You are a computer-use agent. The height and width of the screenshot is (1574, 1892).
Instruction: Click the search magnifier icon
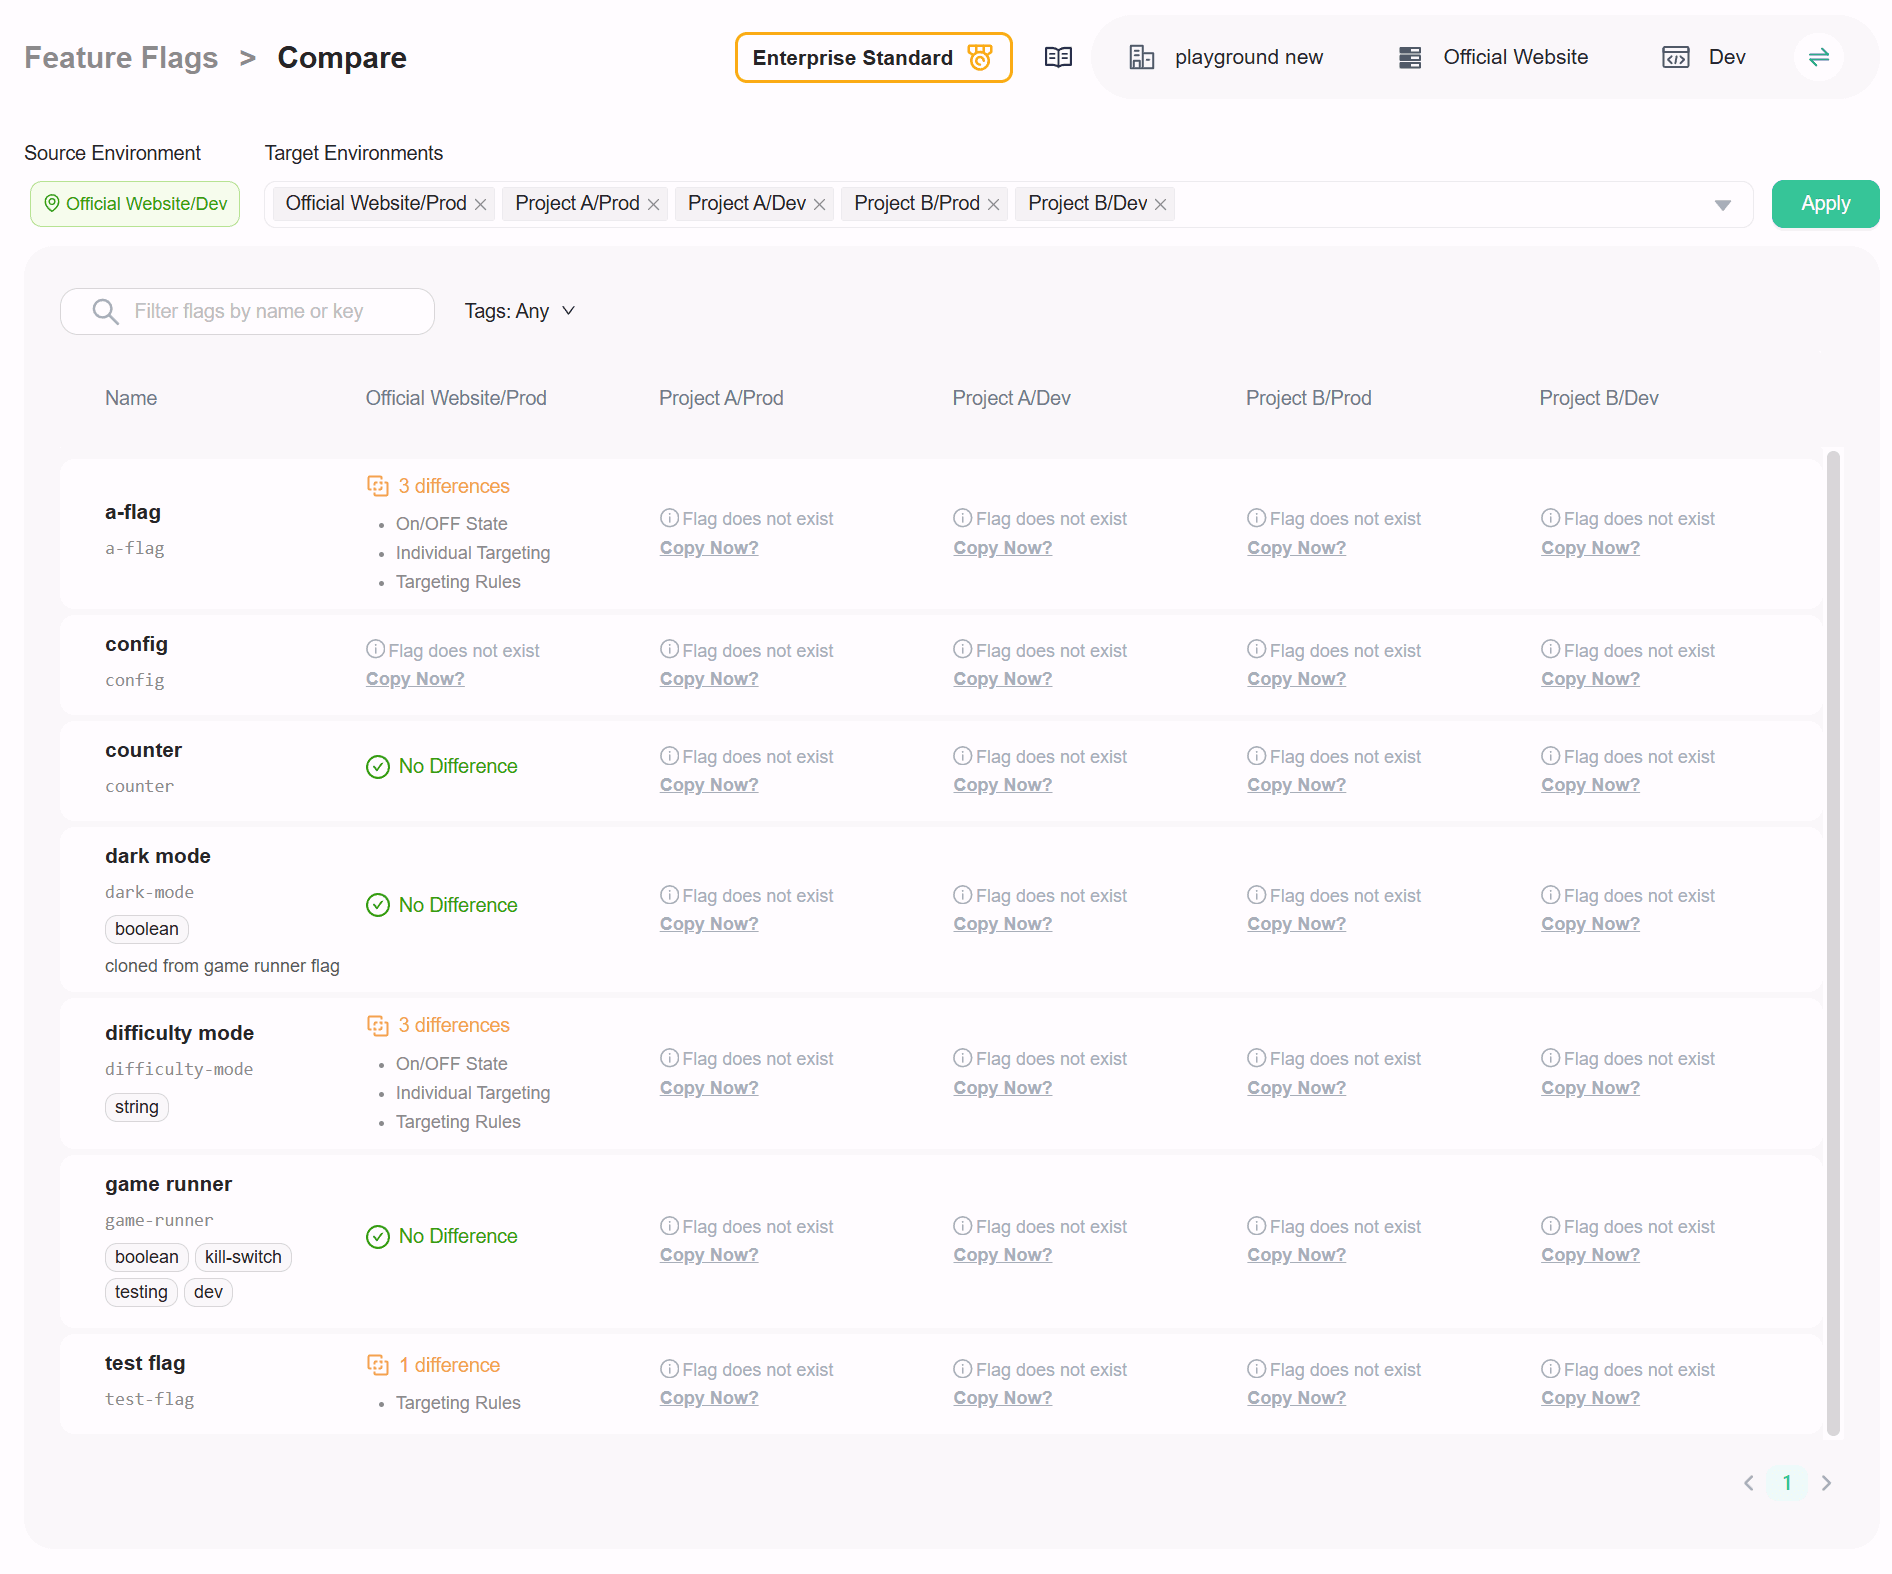[x=105, y=311]
